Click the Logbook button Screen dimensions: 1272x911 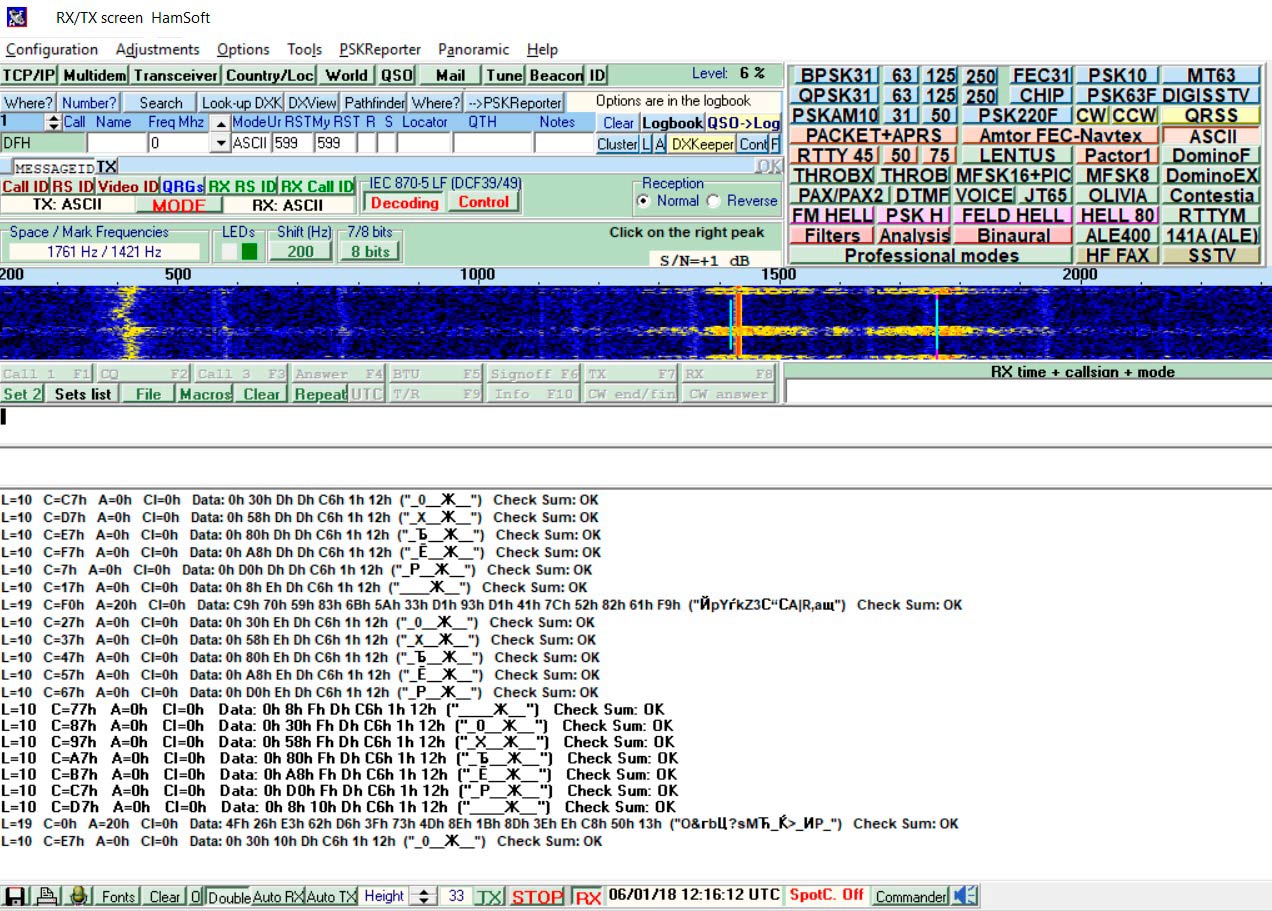coord(672,123)
